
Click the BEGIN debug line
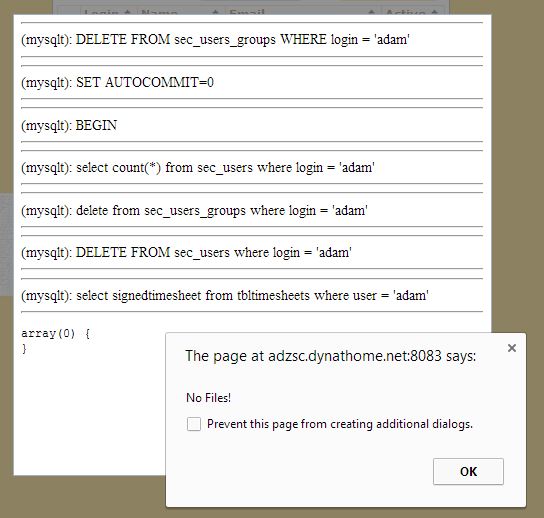69,126
